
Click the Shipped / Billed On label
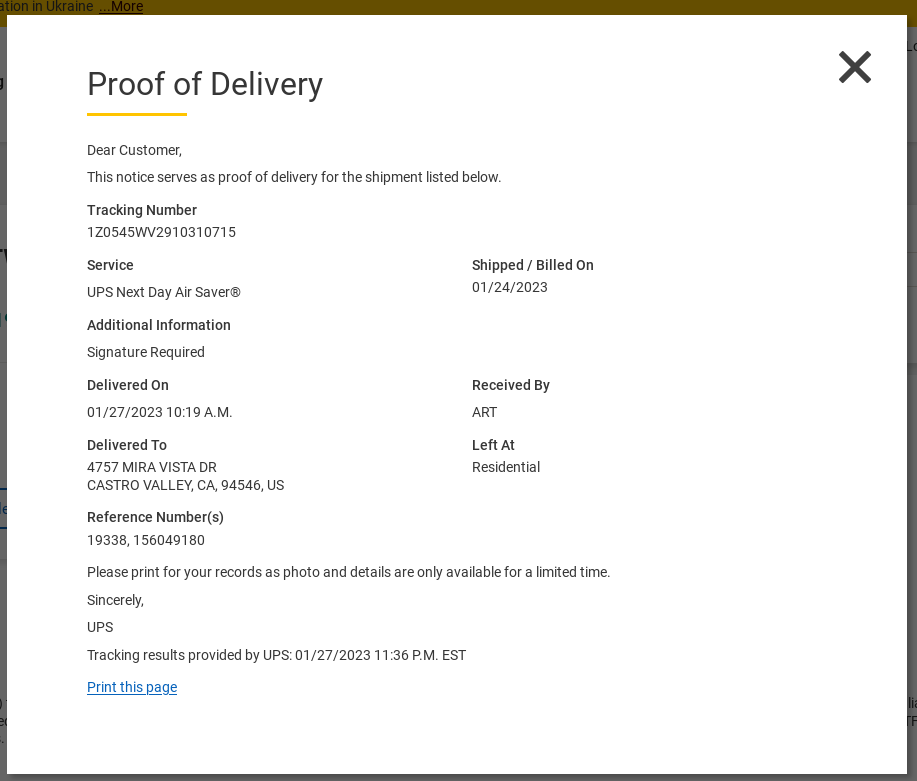(x=533, y=265)
